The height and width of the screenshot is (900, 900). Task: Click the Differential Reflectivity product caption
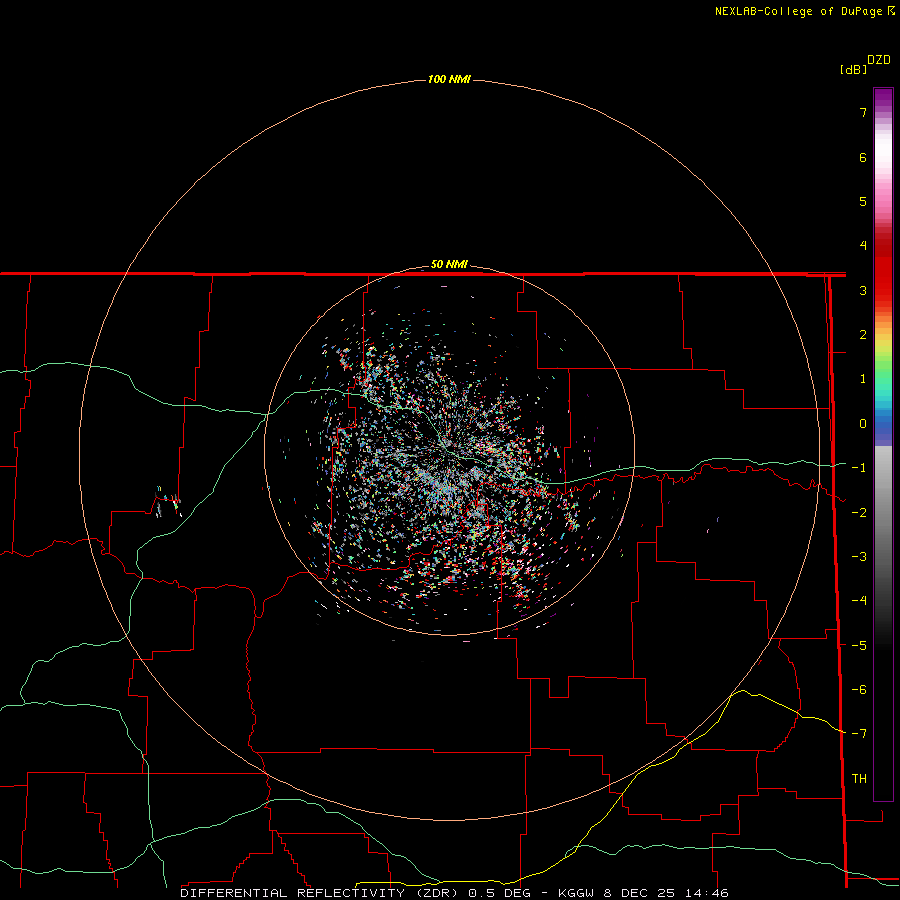pos(454,893)
